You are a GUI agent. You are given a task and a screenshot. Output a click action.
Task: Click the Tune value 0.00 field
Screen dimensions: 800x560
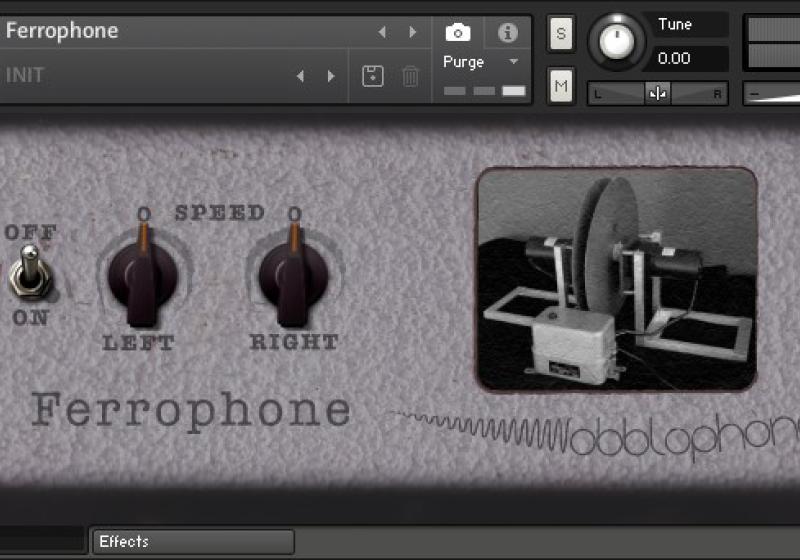pyautogui.click(x=688, y=58)
